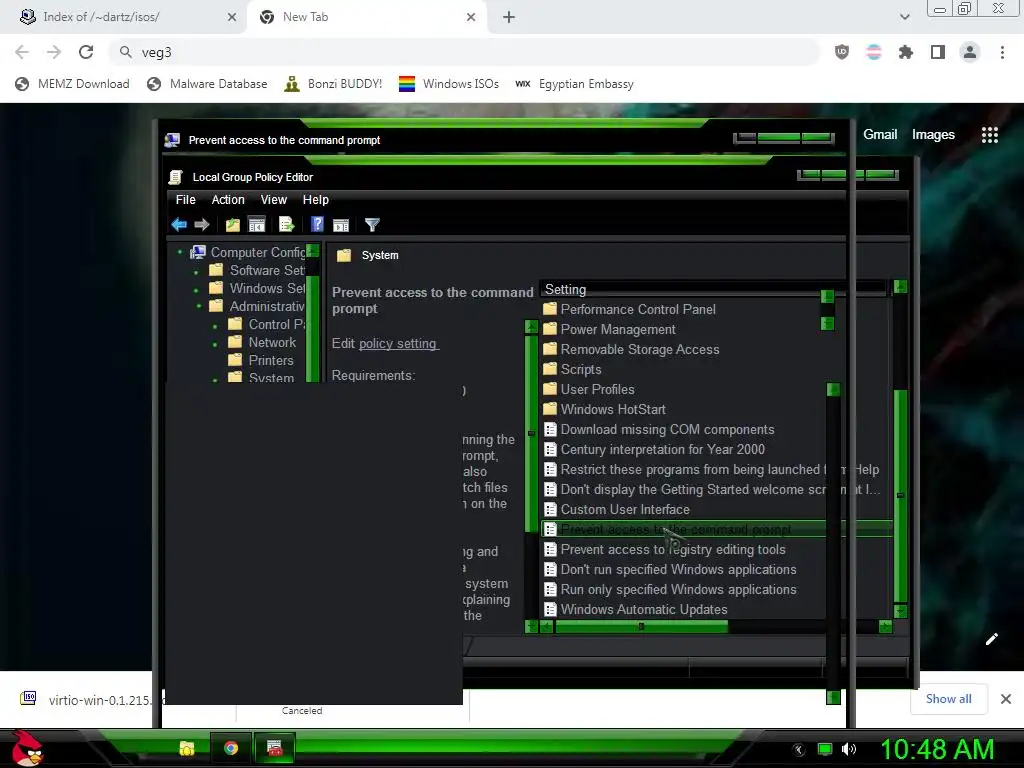The width and height of the screenshot is (1024, 768).
Task: Open Chrome three-dot menu
Action: 1002,52
